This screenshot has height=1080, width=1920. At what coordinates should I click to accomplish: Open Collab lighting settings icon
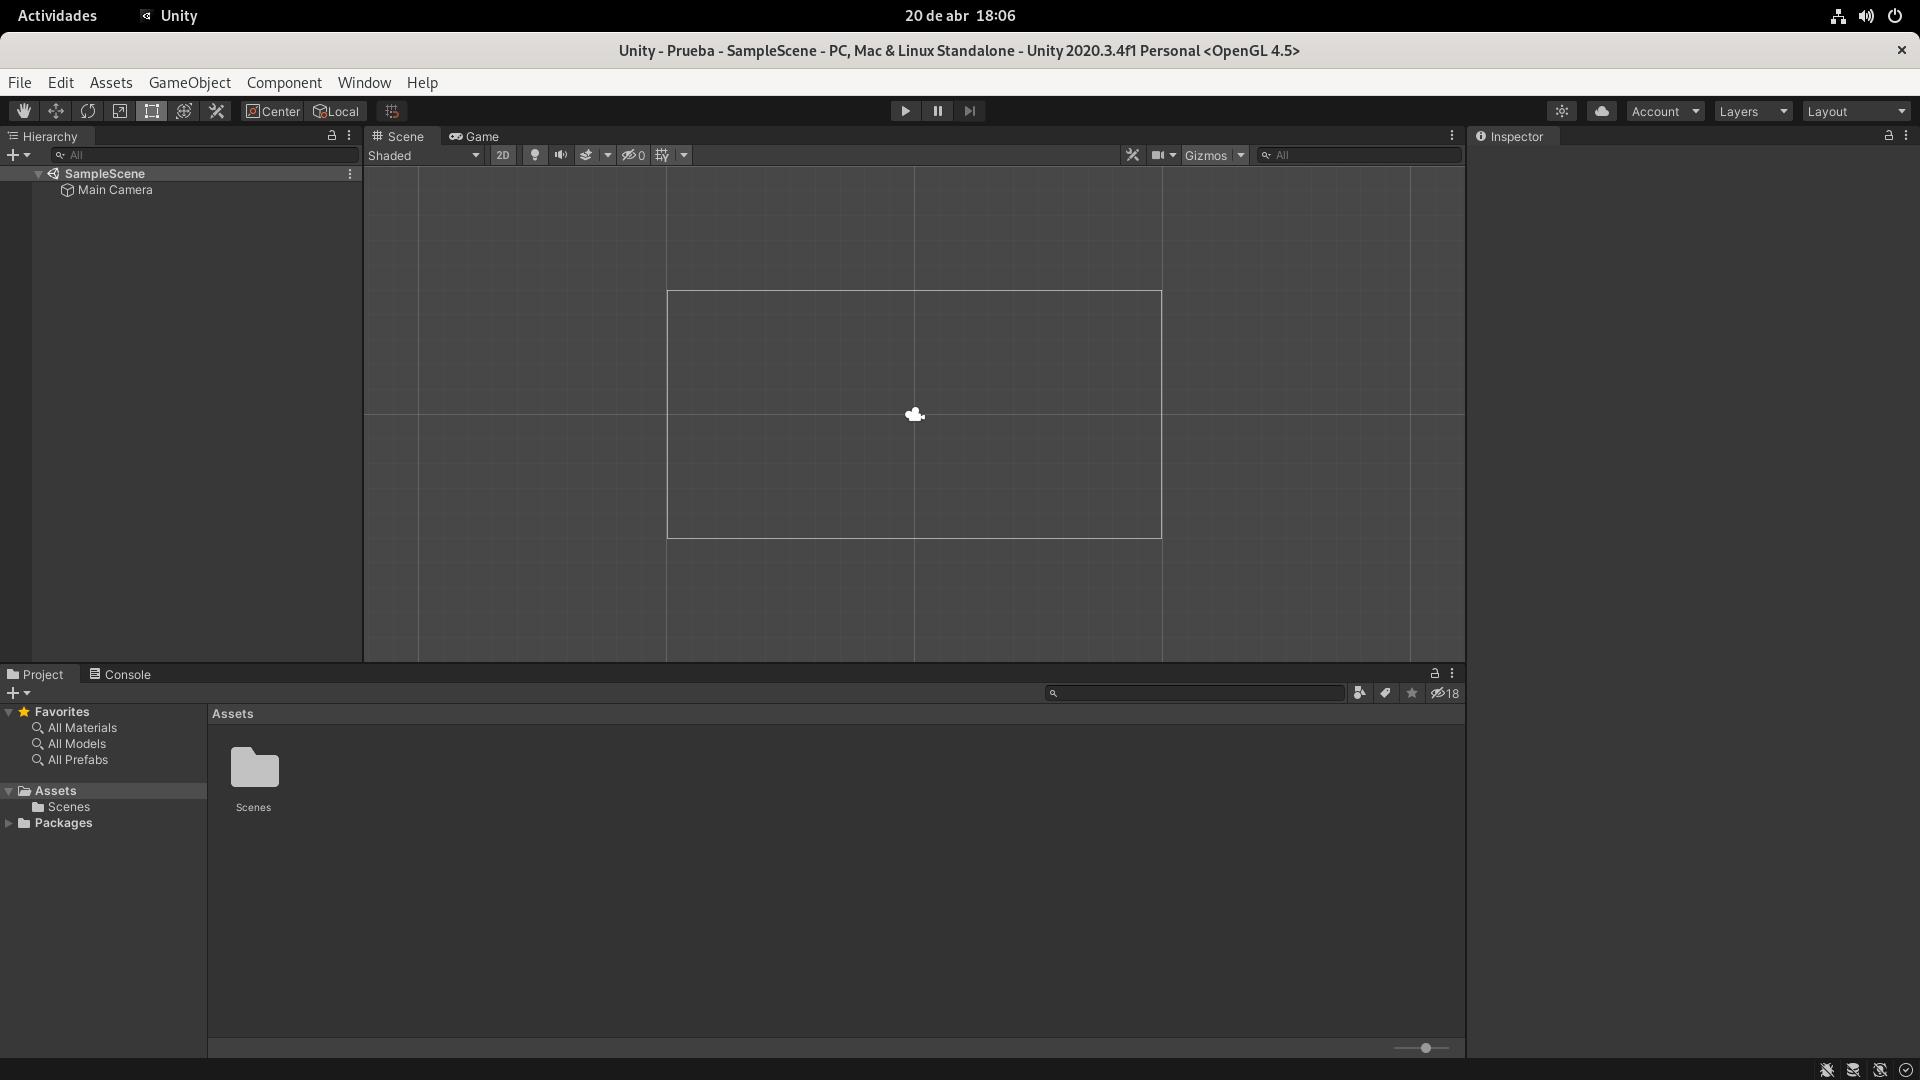1562,111
